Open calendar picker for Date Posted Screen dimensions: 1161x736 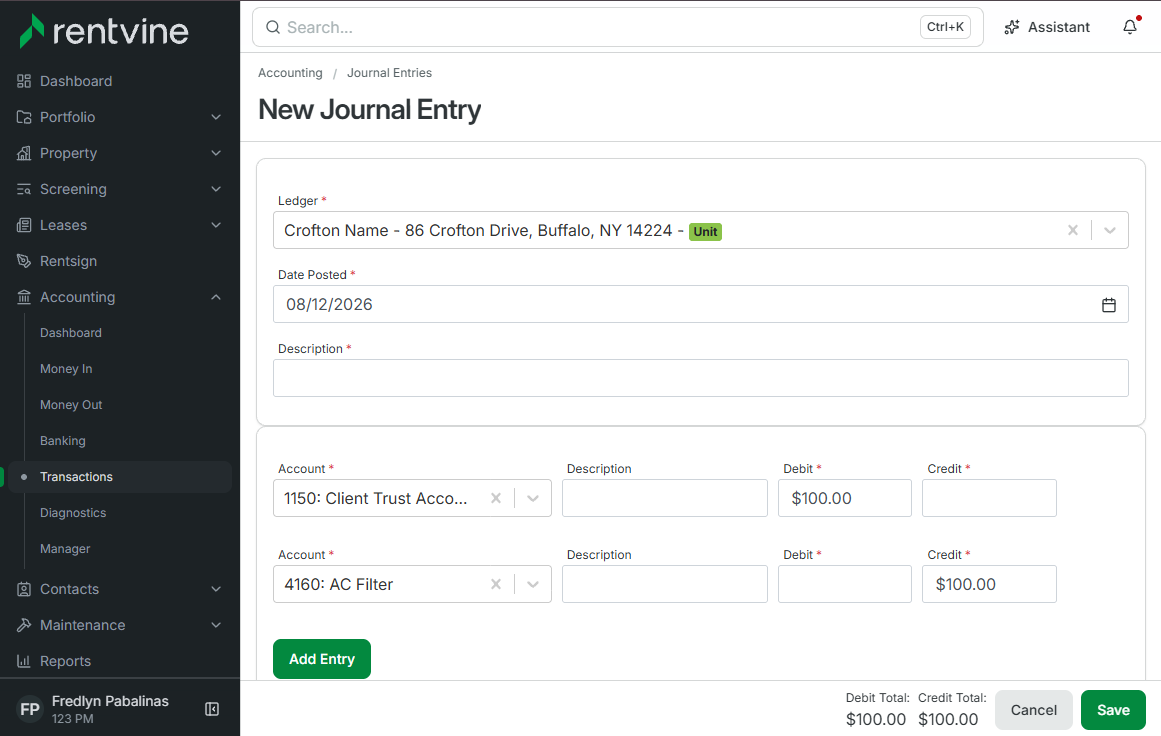[x=1108, y=304]
